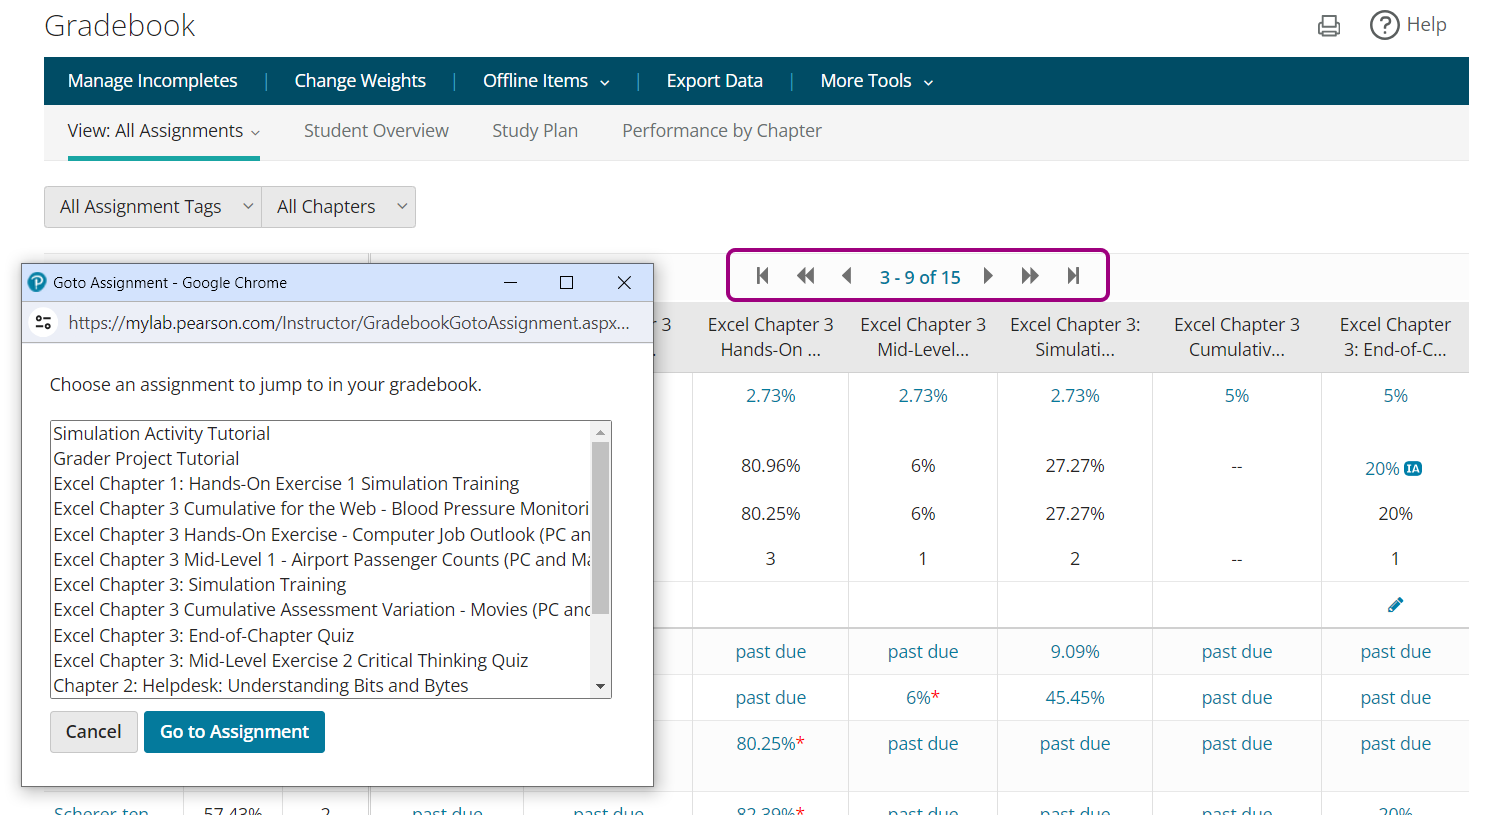Click Pearson icon in popup title bar

pos(37,282)
